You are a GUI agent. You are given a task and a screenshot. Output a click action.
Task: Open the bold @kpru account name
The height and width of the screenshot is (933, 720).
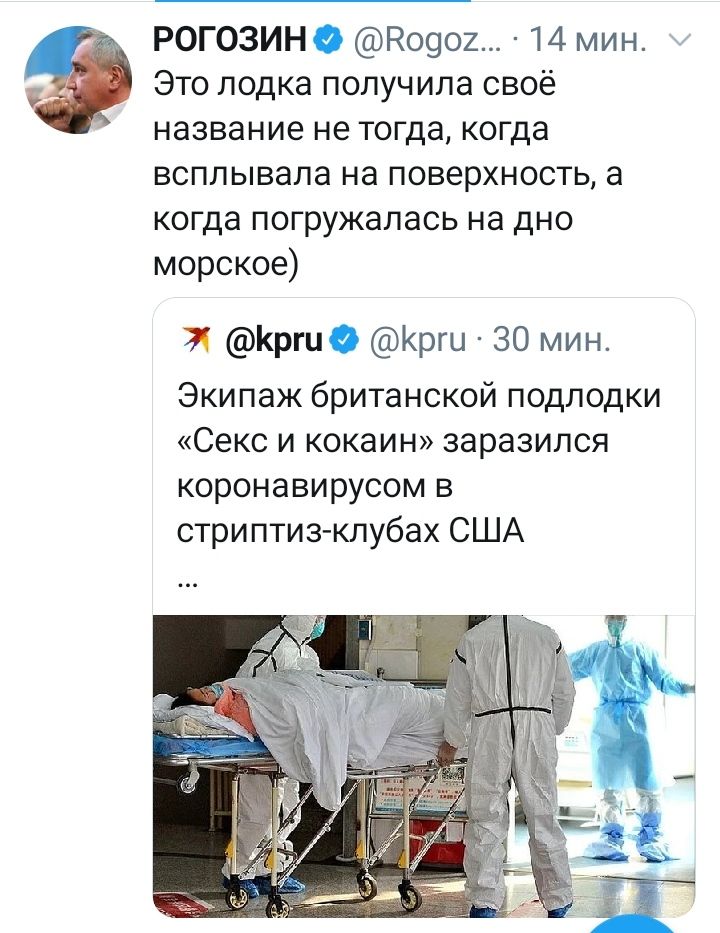pyautogui.click(x=274, y=340)
